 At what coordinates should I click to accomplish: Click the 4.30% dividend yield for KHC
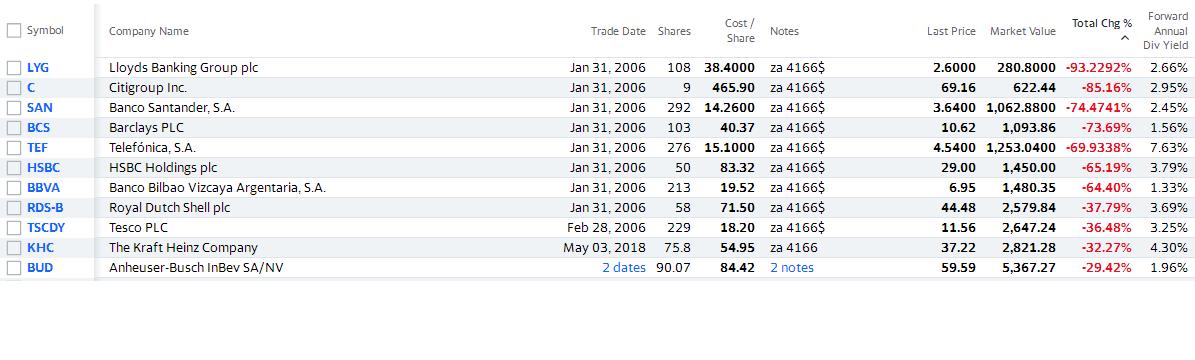(1169, 248)
